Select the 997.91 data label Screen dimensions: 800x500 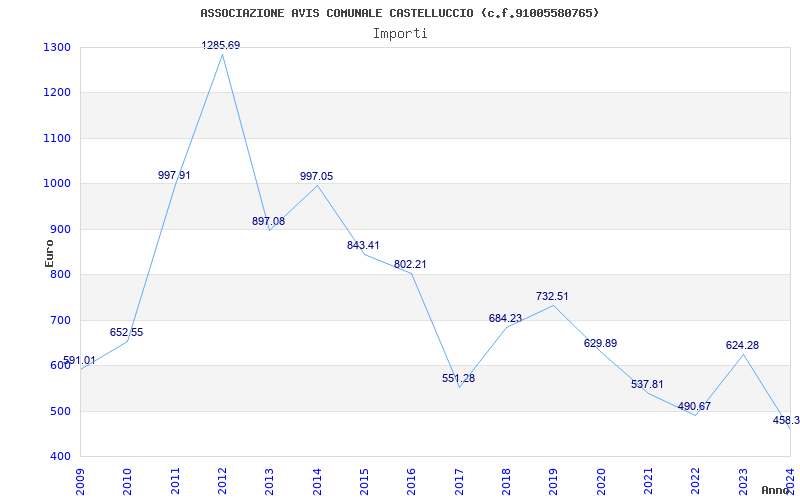174,176
